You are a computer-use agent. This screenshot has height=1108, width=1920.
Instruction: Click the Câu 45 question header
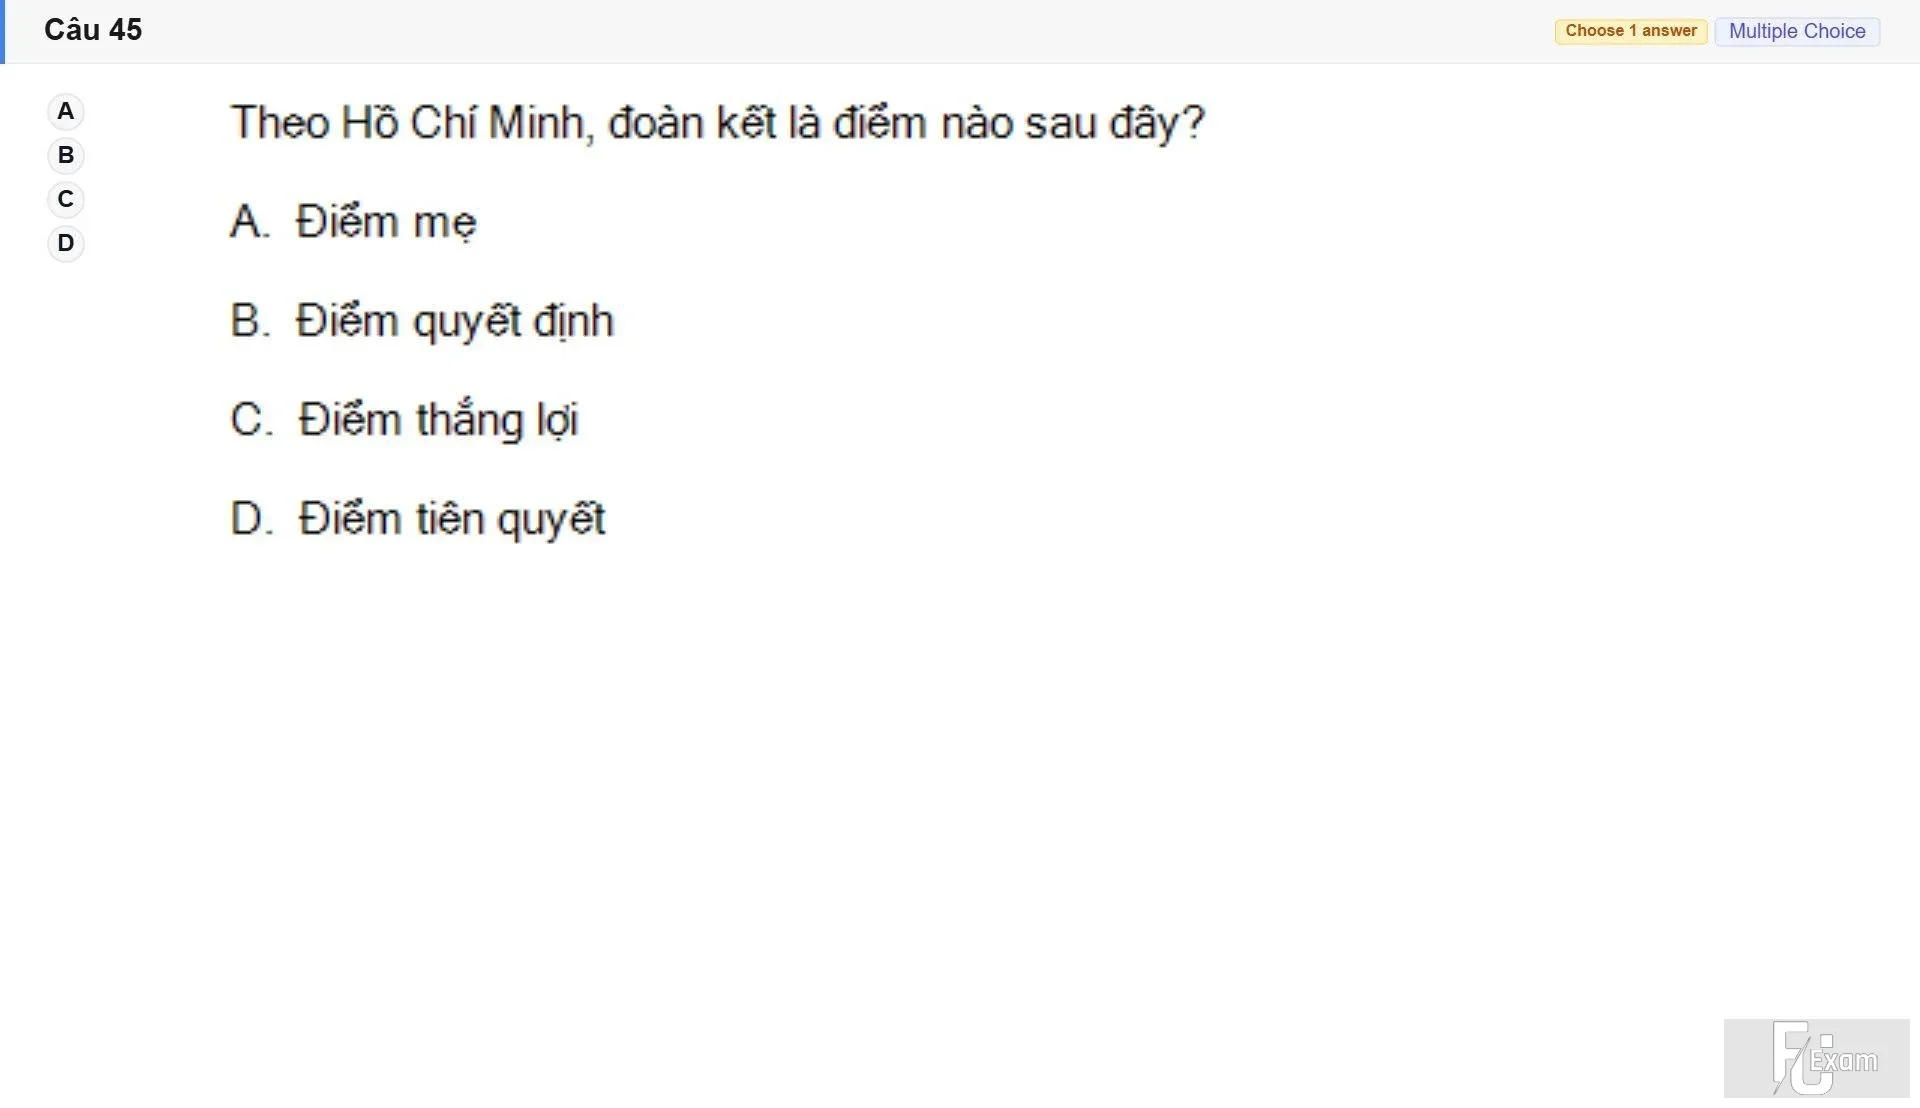[93, 30]
